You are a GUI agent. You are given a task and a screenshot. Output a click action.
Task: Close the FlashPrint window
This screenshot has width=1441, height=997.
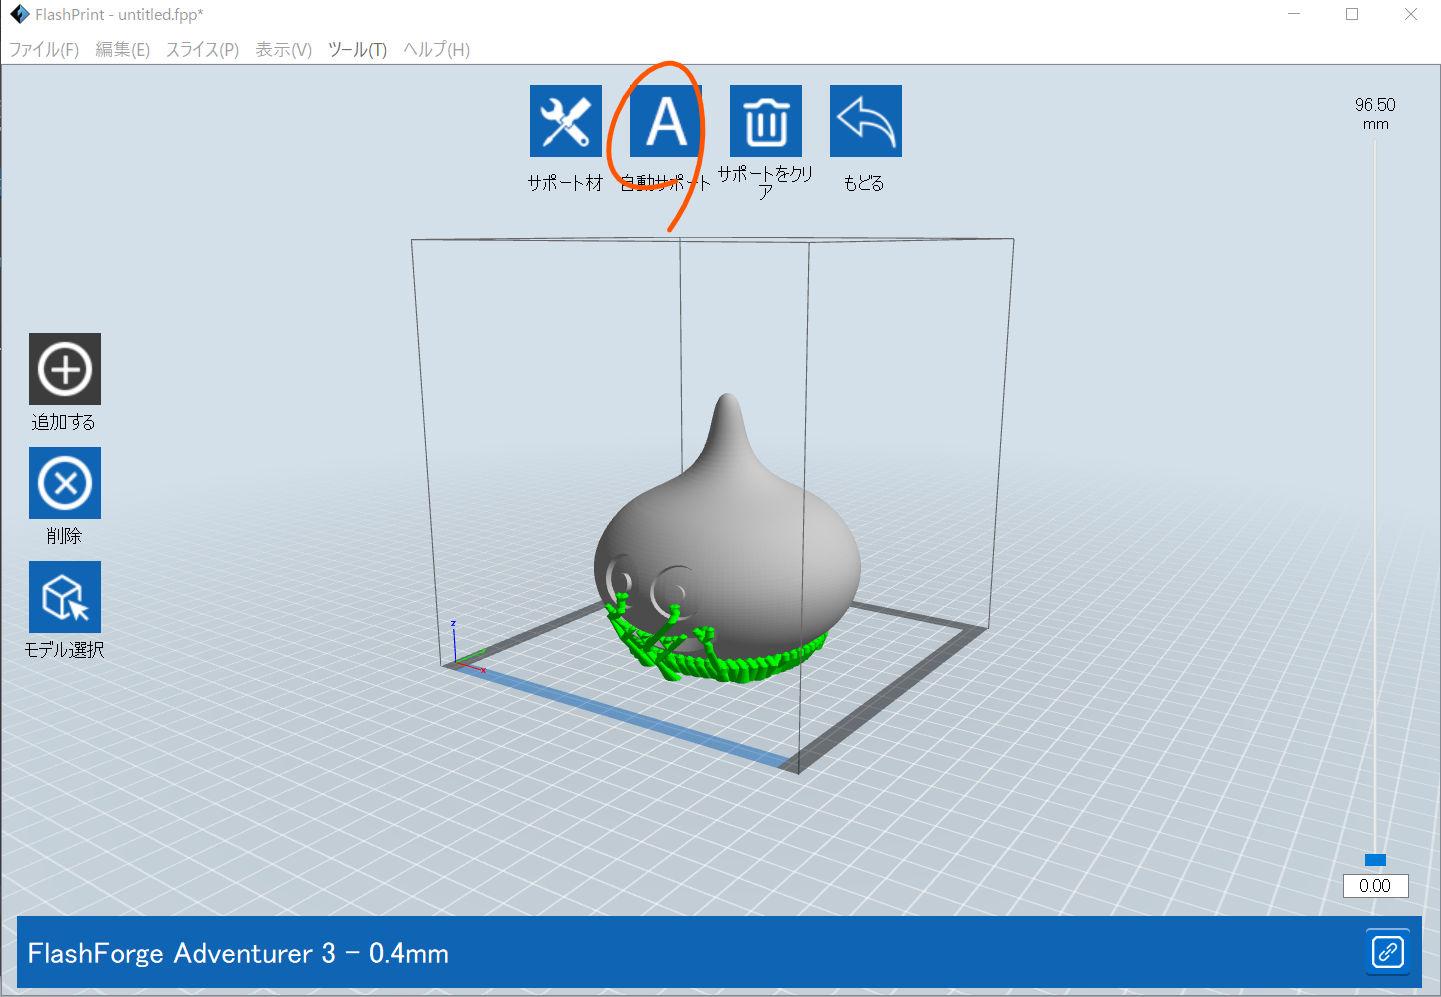(1411, 14)
